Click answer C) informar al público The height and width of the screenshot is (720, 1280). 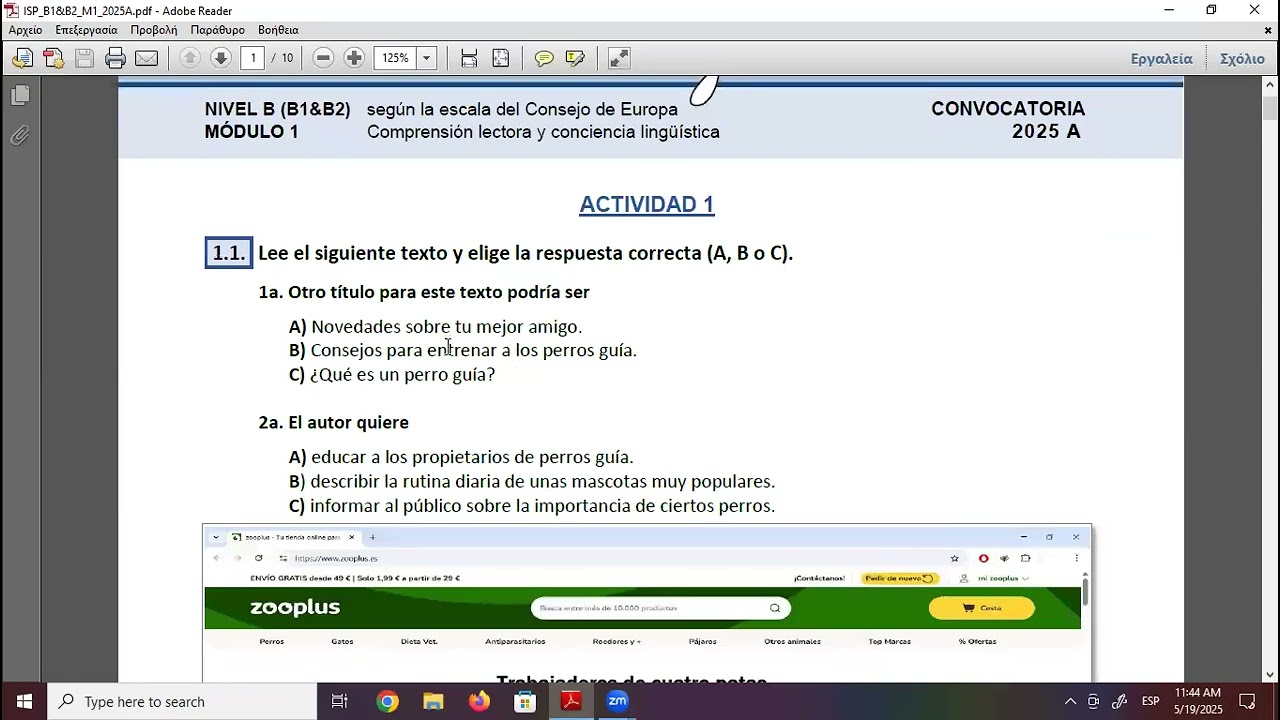coord(531,506)
